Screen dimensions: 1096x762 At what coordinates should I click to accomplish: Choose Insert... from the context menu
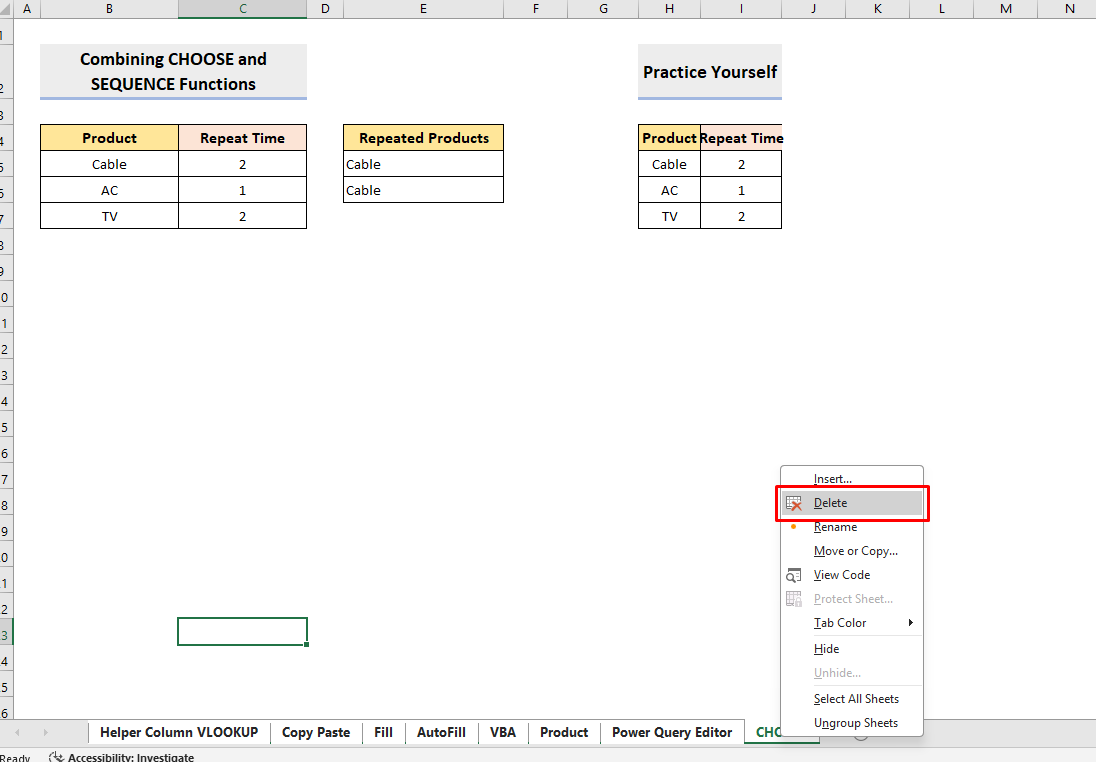coord(832,479)
